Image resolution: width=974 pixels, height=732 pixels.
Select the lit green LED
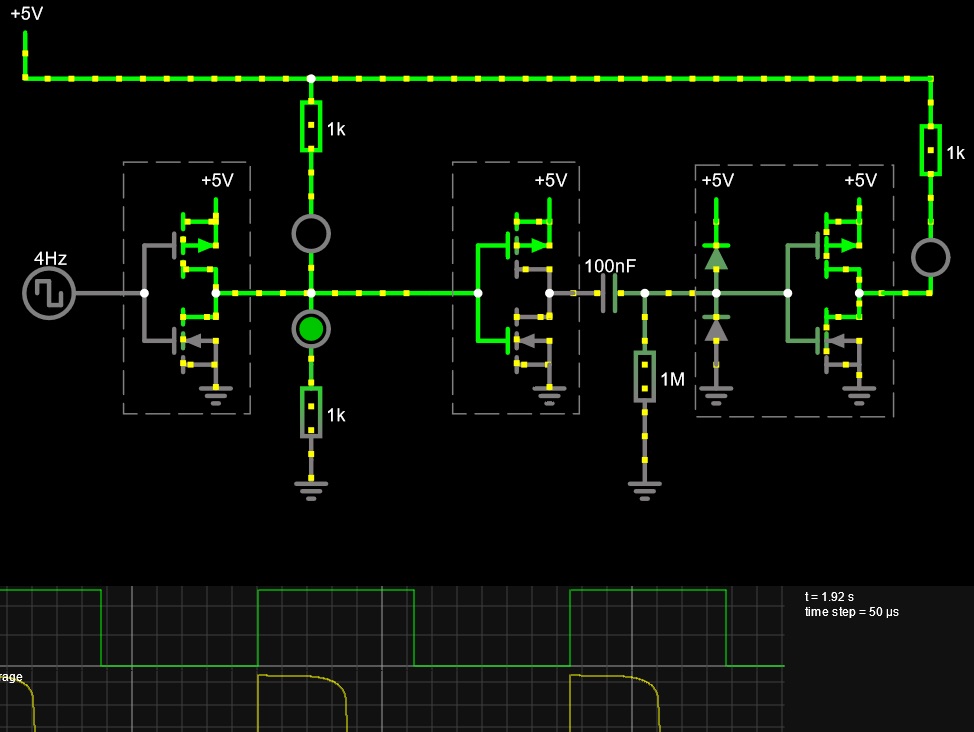pyautogui.click(x=311, y=329)
